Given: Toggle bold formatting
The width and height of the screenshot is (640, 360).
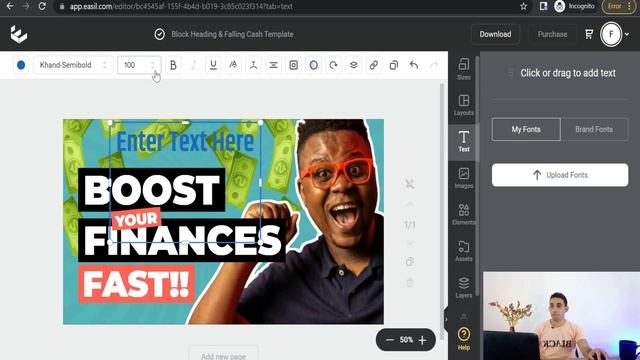Looking at the screenshot, I should click(173, 65).
